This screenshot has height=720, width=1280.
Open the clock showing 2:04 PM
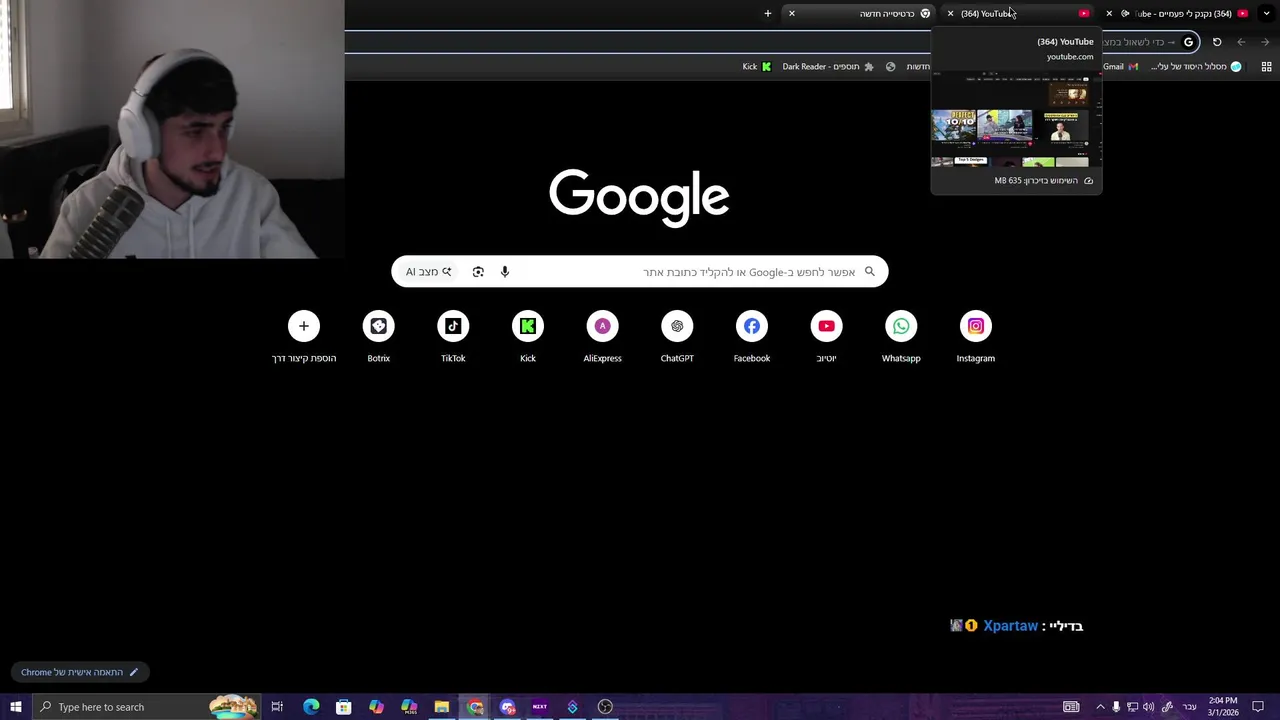pos(1223,707)
